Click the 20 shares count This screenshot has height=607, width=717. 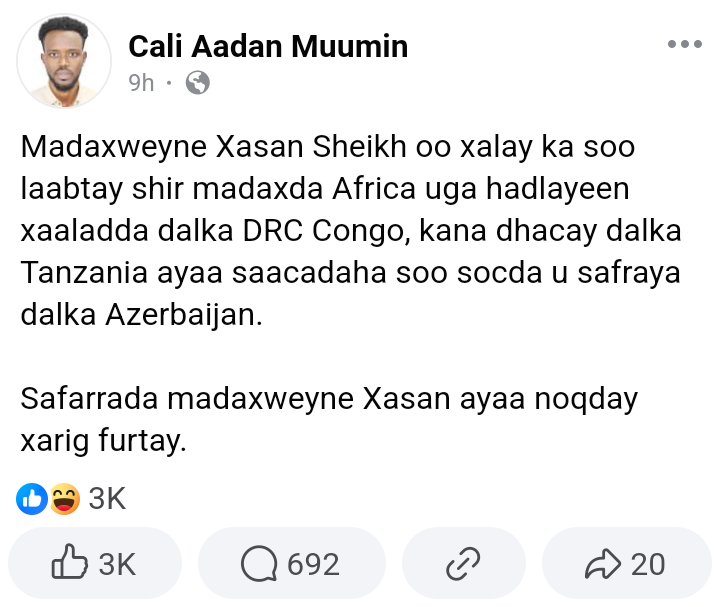click(648, 564)
